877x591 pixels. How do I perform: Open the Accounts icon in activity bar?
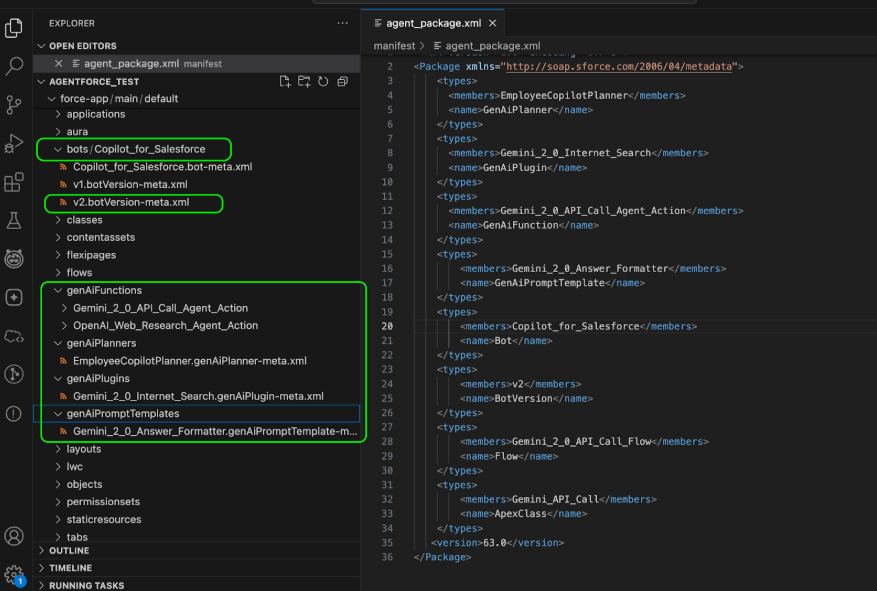(x=13, y=536)
